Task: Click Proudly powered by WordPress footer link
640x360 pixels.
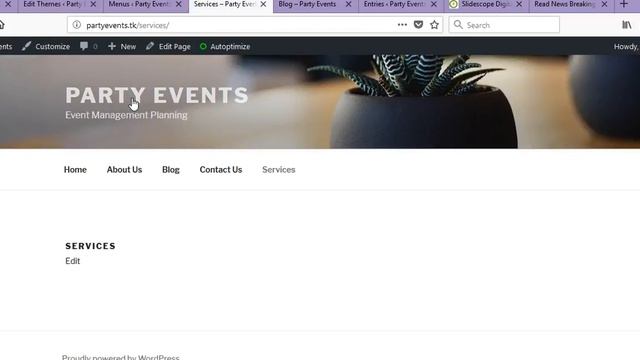Action: tap(120, 358)
